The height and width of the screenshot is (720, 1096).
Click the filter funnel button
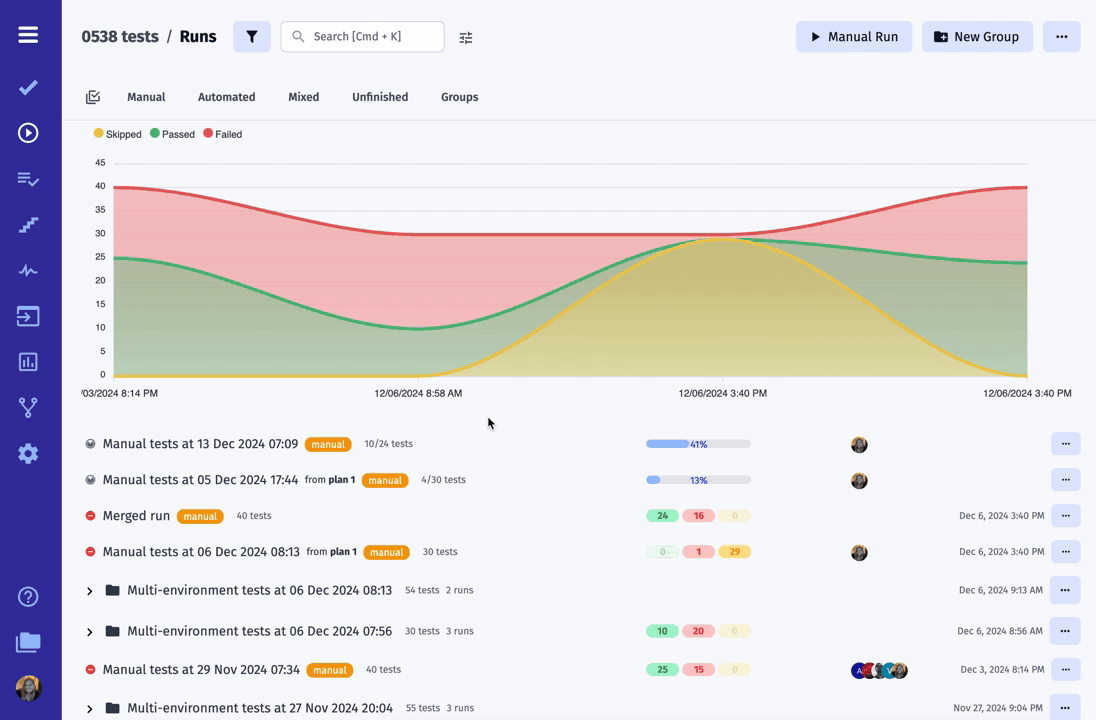click(252, 36)
